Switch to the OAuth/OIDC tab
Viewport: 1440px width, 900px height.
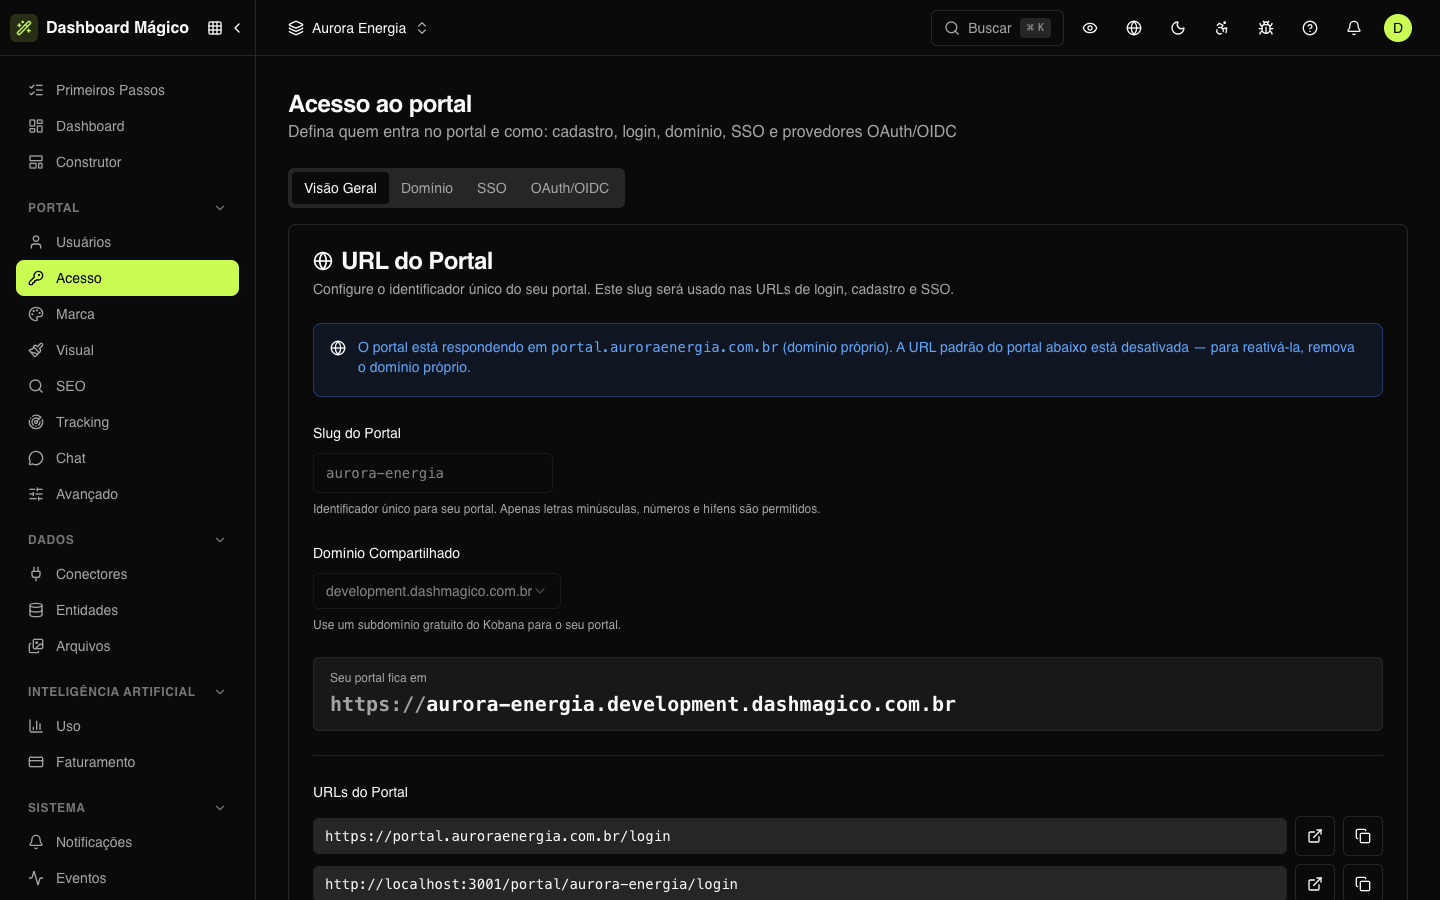[x=570, y=188]
